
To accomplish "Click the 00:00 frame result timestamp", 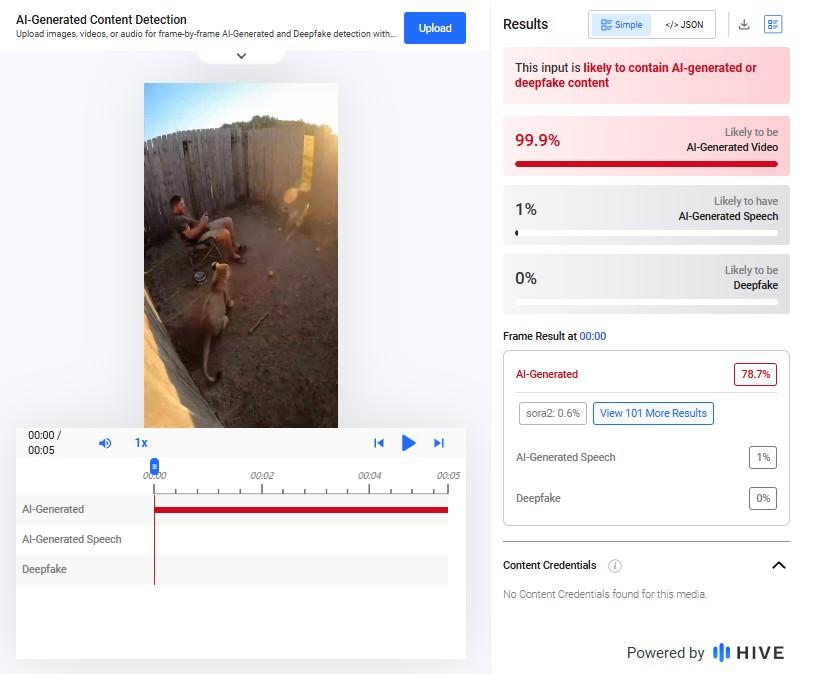I will pos(592,336).
